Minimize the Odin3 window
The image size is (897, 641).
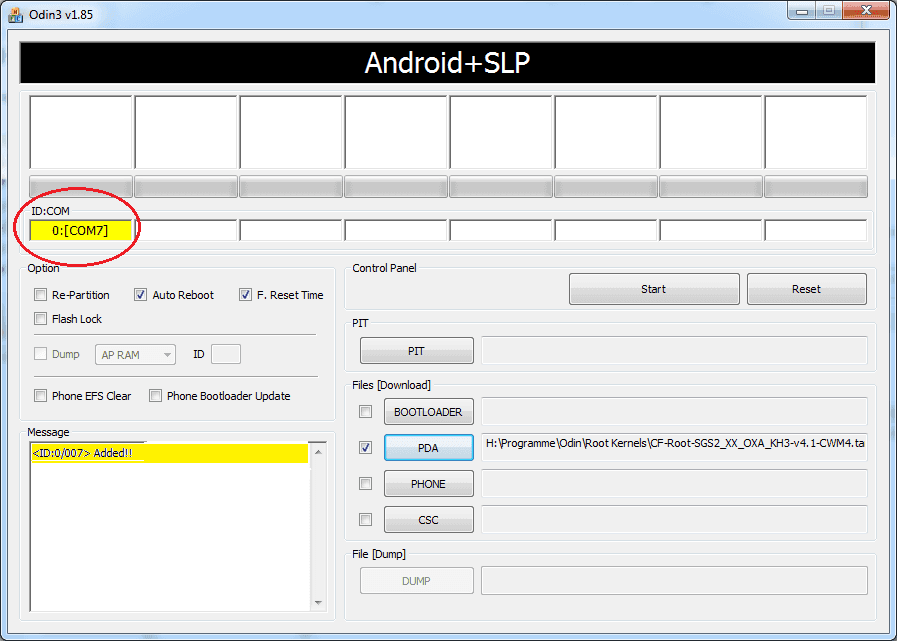802,11
